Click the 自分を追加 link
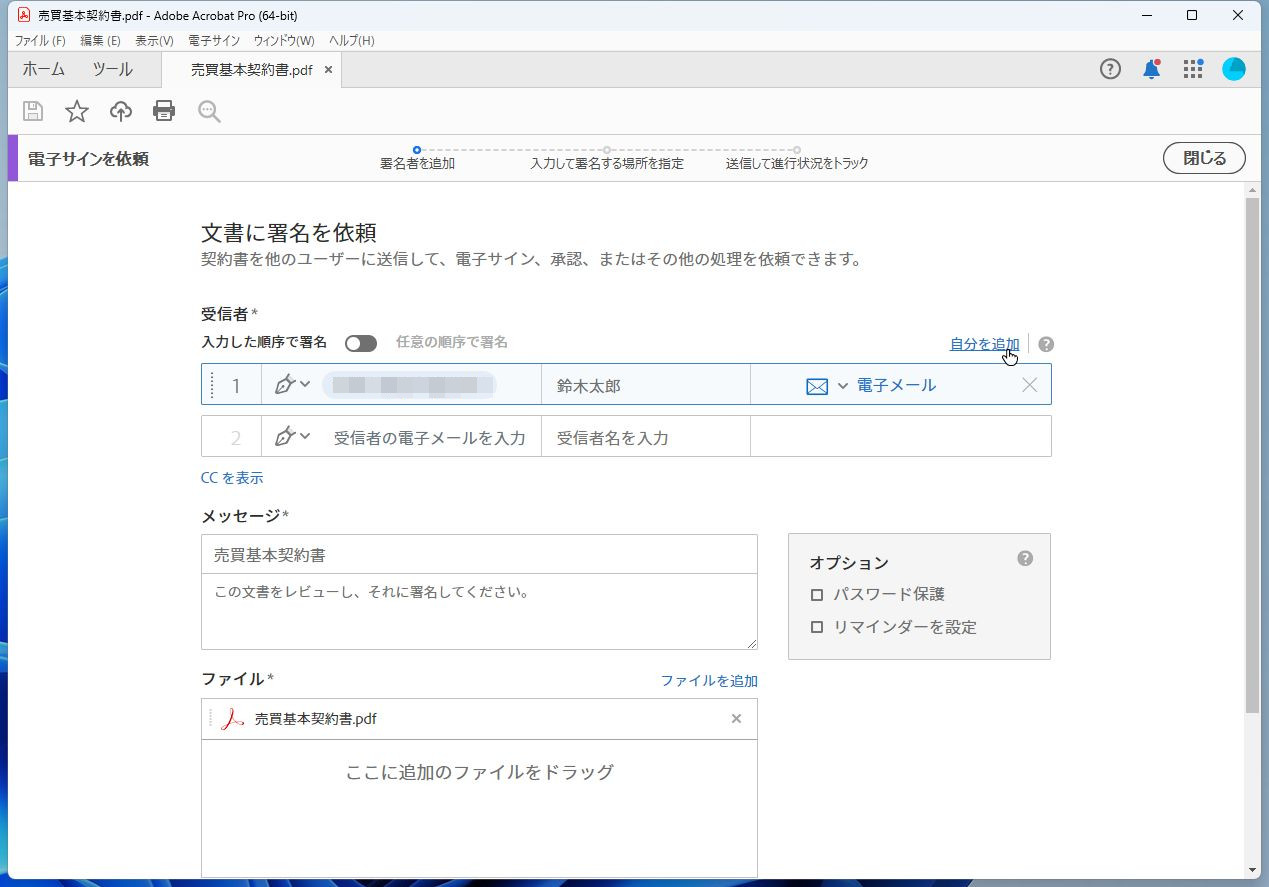This screenshot has width=1269, height=887. pyautogui.click(x=982, y=343)
